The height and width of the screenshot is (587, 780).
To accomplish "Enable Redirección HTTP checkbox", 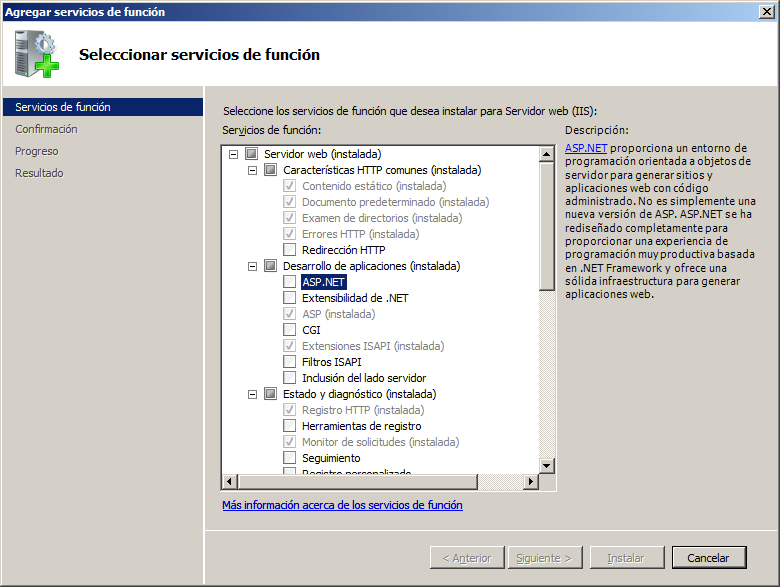I will tap(289, 250).
